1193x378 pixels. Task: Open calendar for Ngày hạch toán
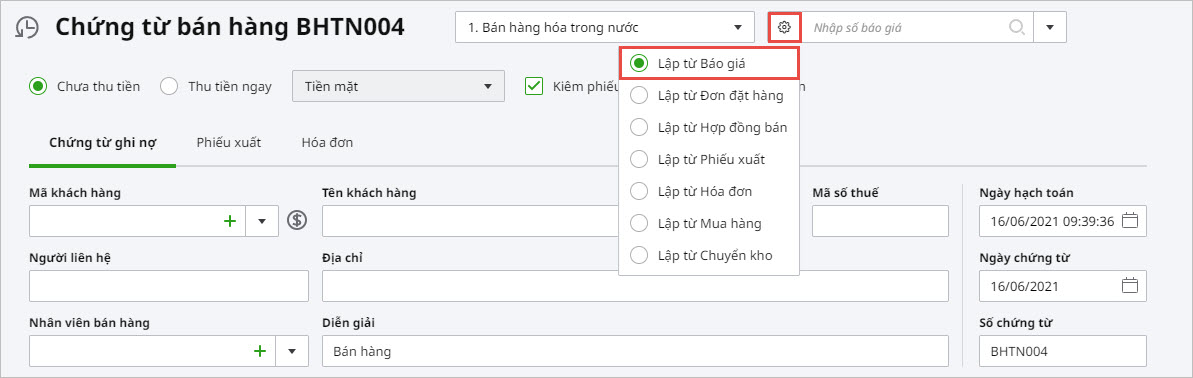(x=1130, y=221)
